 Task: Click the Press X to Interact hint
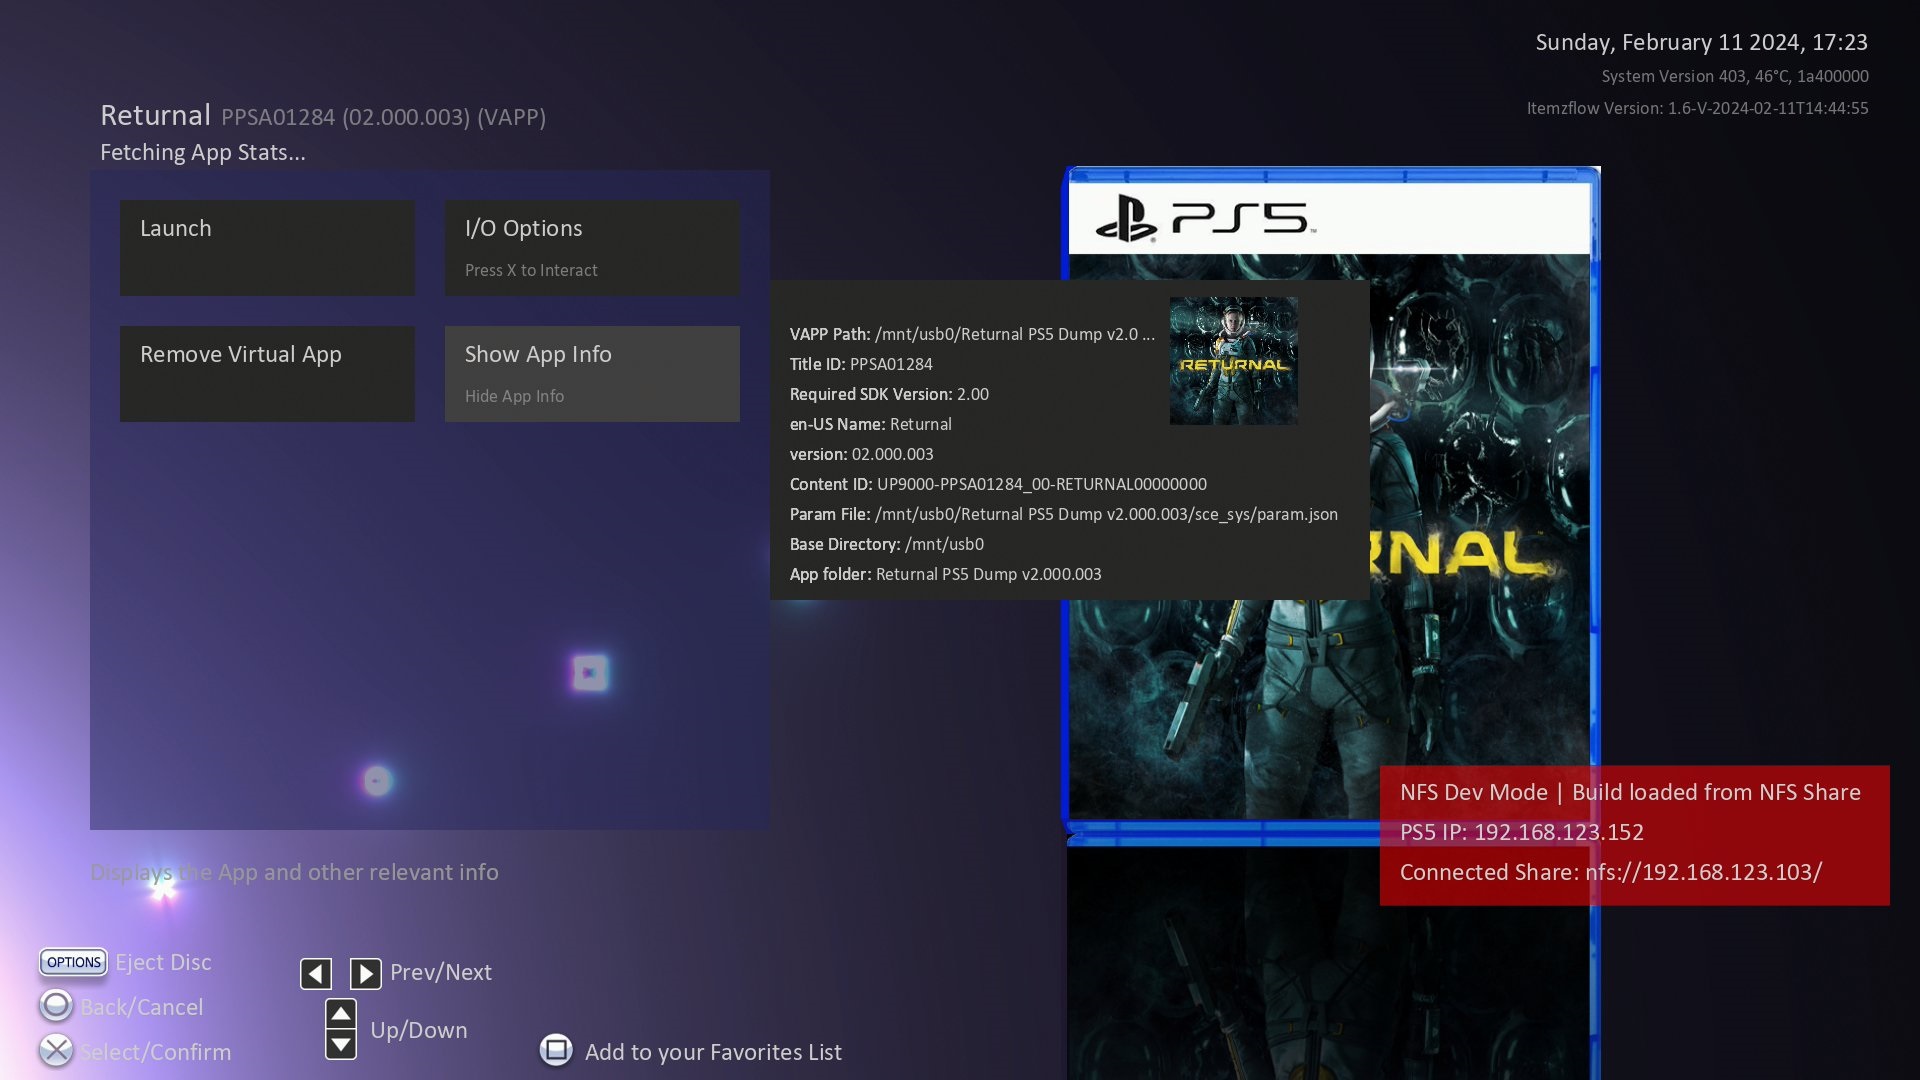click(x=531, y=270)
